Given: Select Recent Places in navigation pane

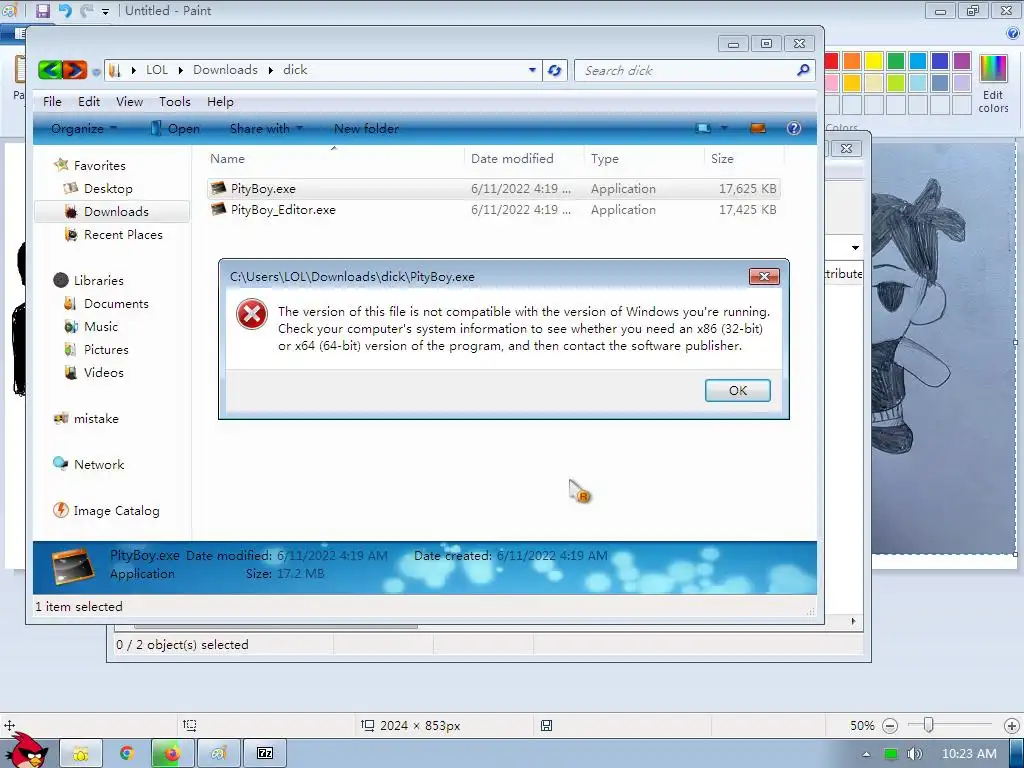Looking at the screenshot, I should tap(123, 234).
